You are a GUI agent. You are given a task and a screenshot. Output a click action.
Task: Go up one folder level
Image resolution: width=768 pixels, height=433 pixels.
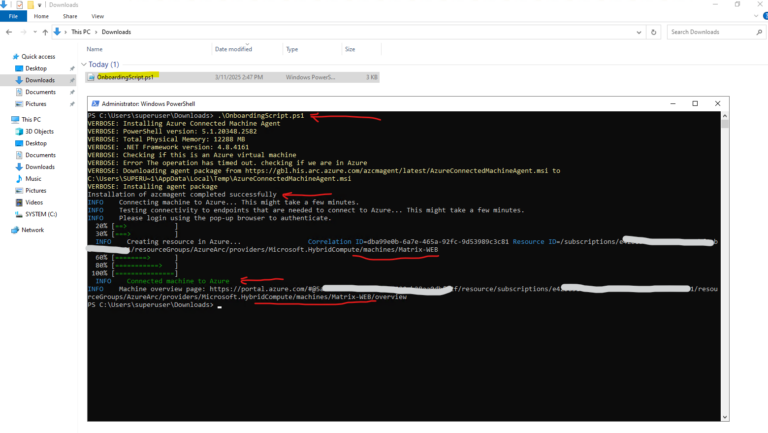pos(45,32)
